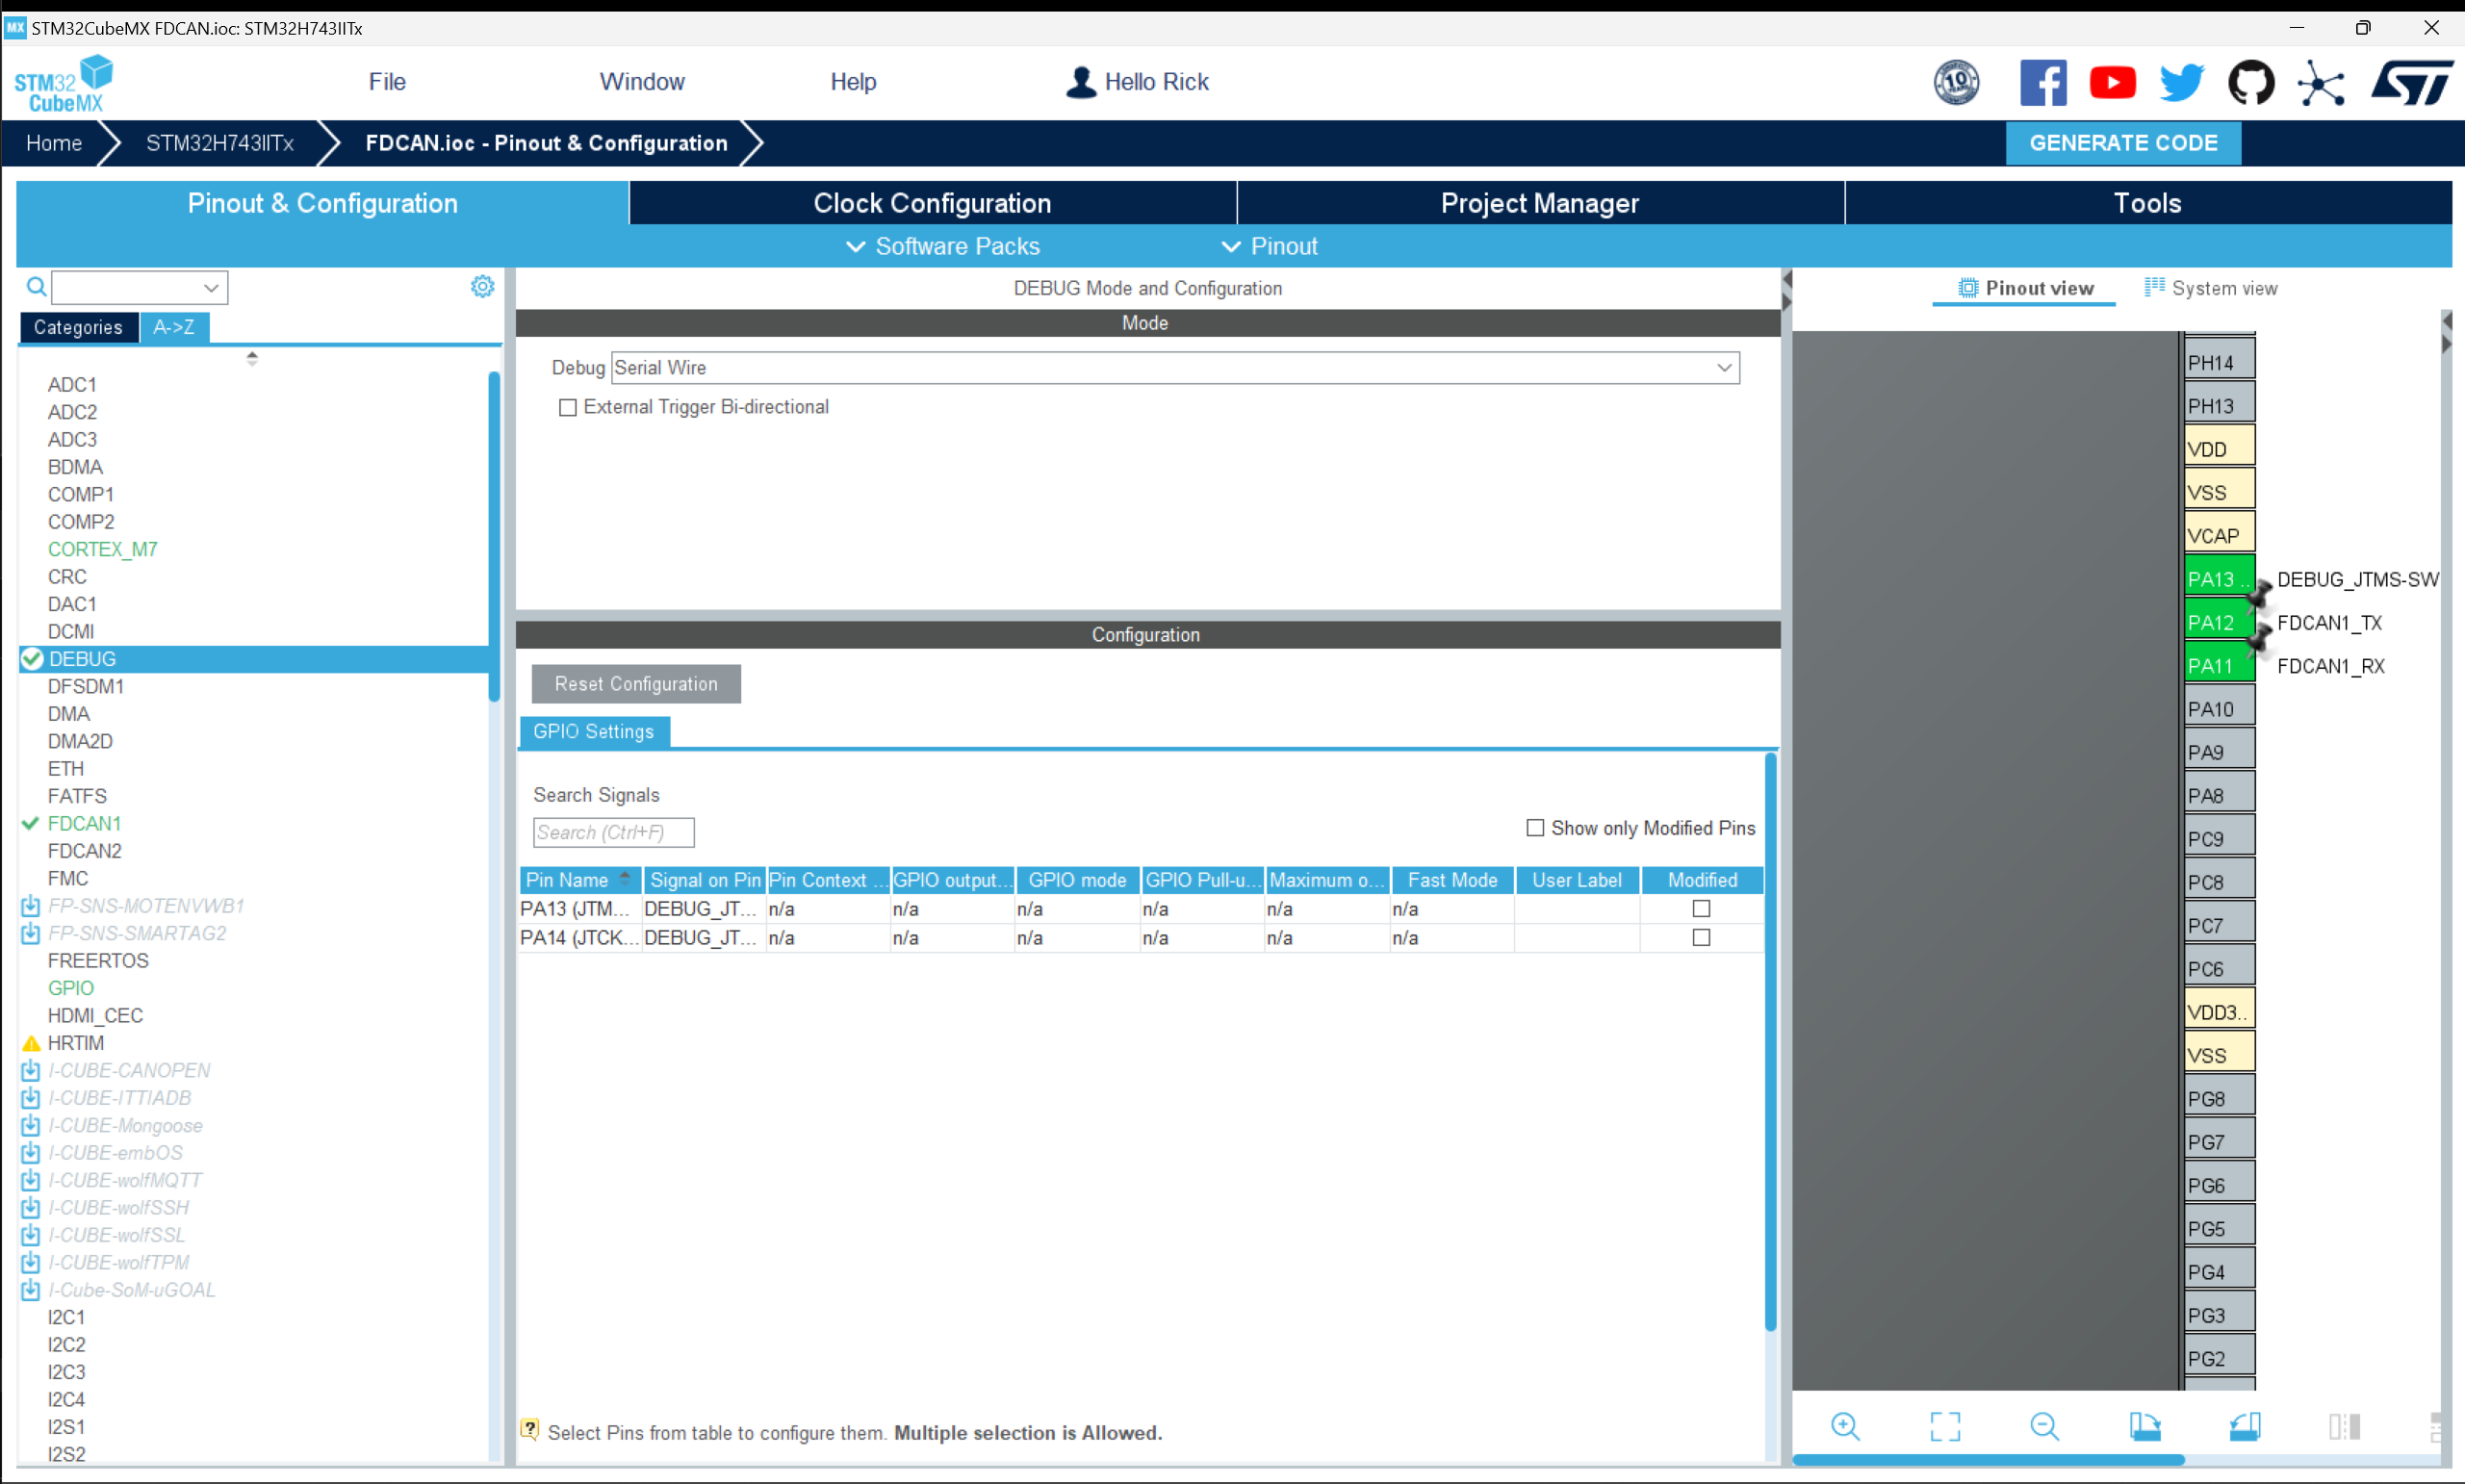Open the Debug Serial Wire dropdown
This screenshot has height=1484, width=2465.
click(1174, 368)
